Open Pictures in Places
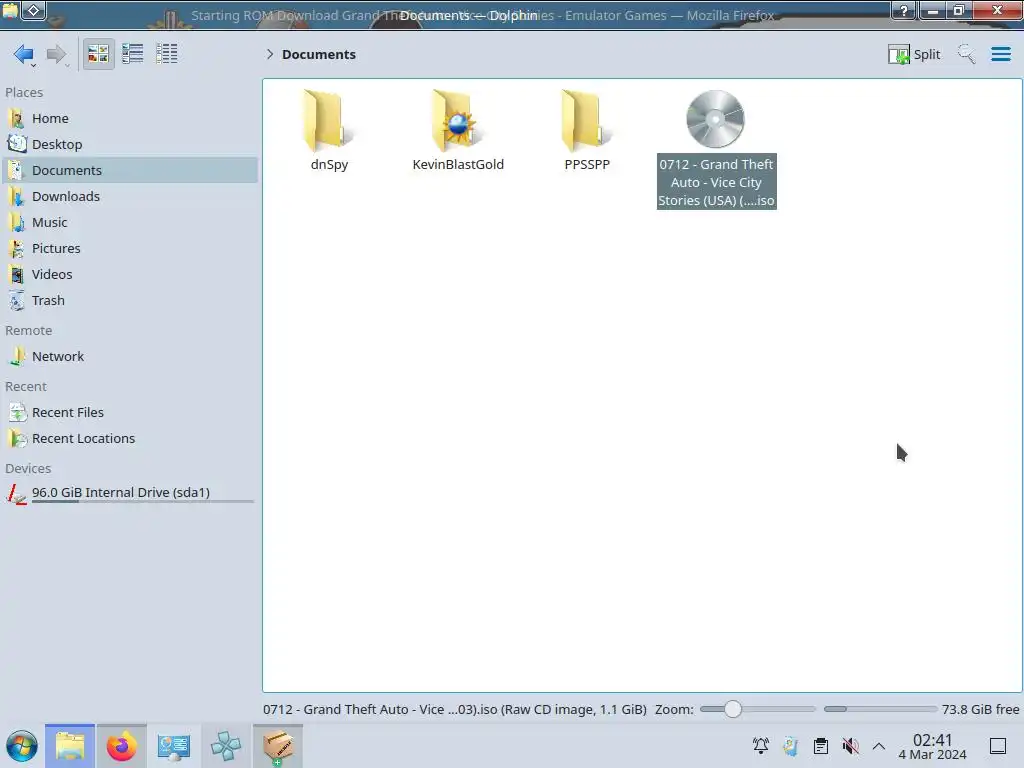The width and height of the screenshot is (1024, 768). (129, 249)
